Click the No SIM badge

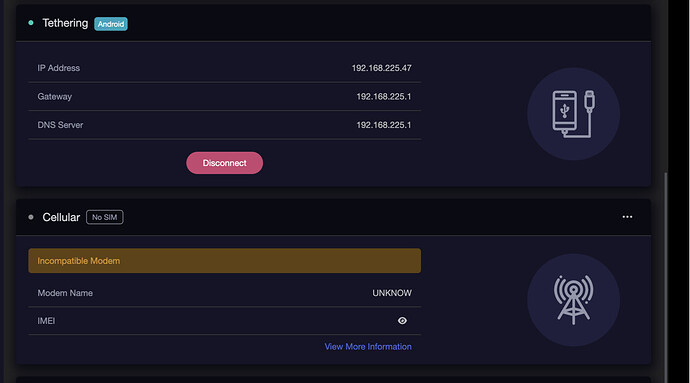click(105, 217)
